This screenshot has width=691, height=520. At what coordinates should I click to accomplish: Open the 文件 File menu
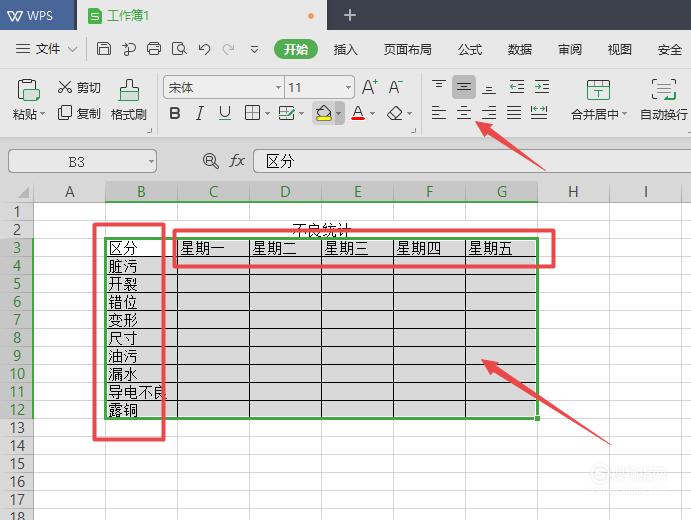(47, 48)
